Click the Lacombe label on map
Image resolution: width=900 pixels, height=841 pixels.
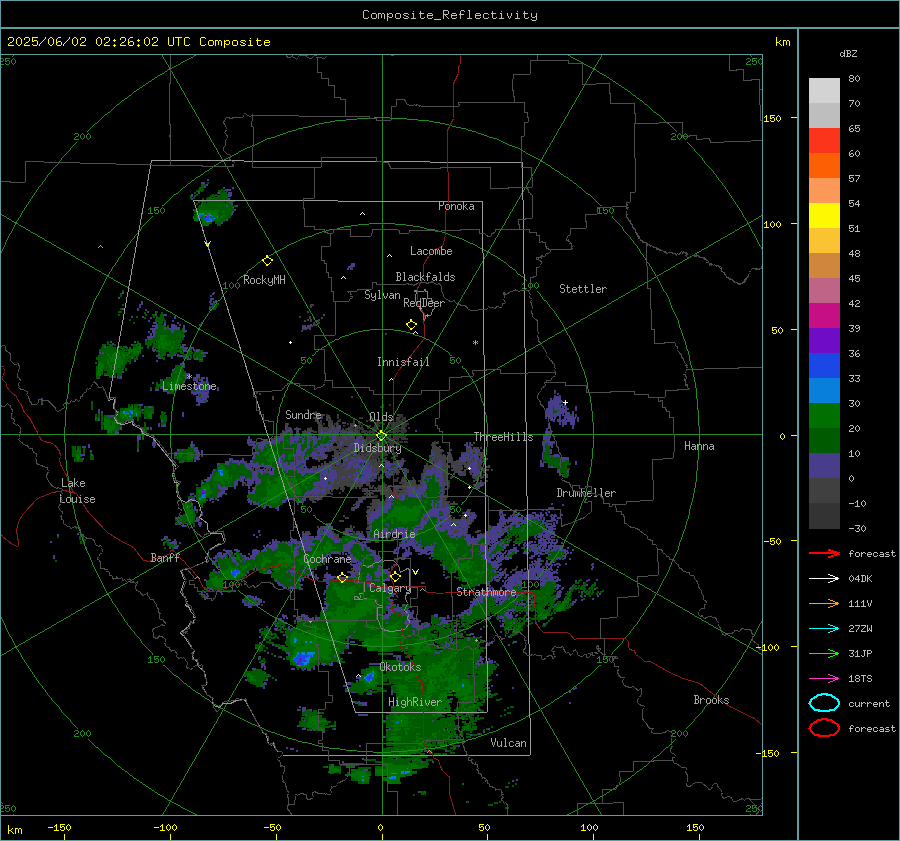point(431,251)
